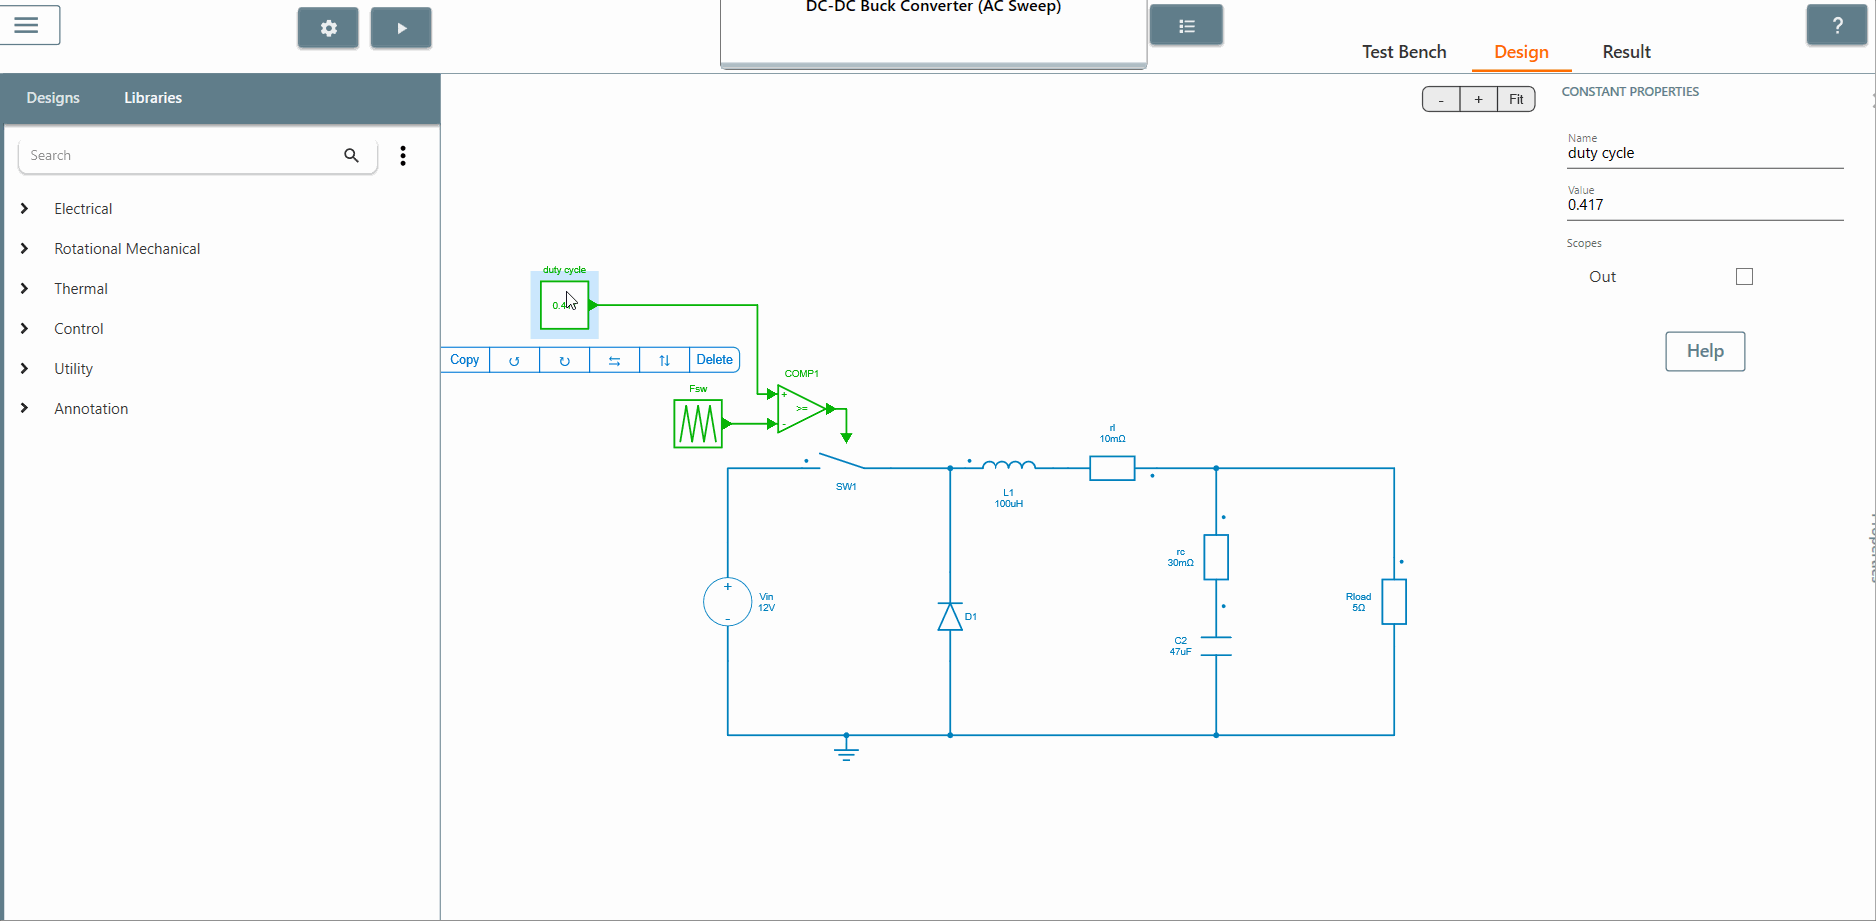Flip component horizontally

point(614,360)
